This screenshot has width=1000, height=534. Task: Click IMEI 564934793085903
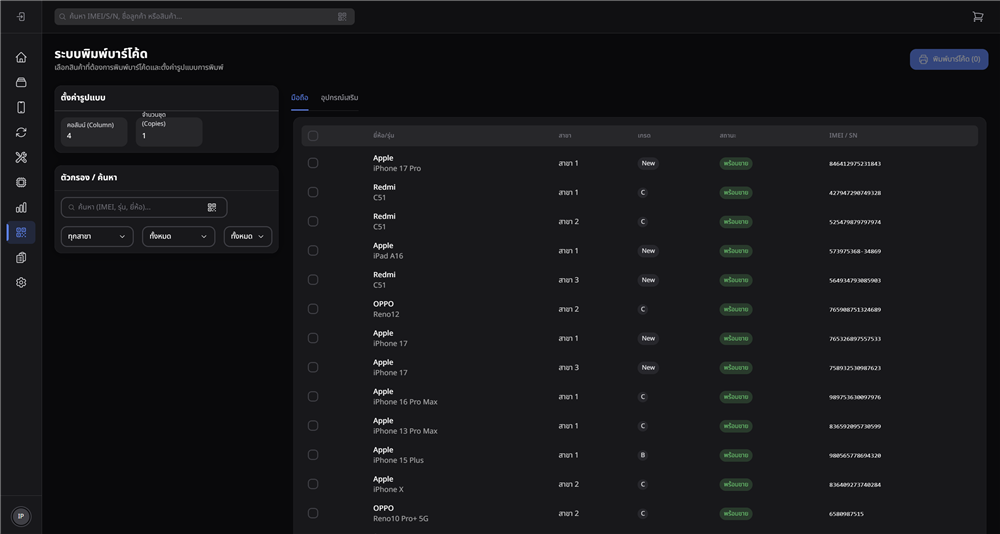tap(855, 280)
